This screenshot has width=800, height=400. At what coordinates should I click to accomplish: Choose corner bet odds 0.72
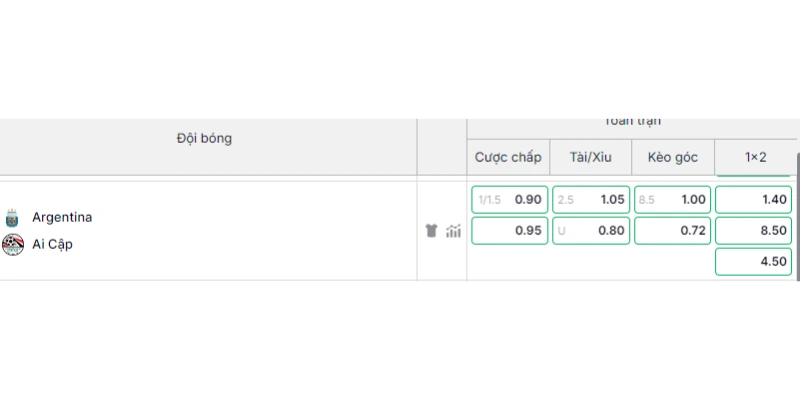(672, 231)
